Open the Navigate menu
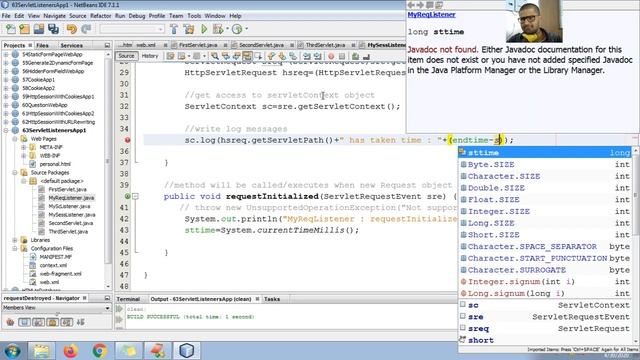Viewport: 640px width, 360px height. [x=54, y=16]
